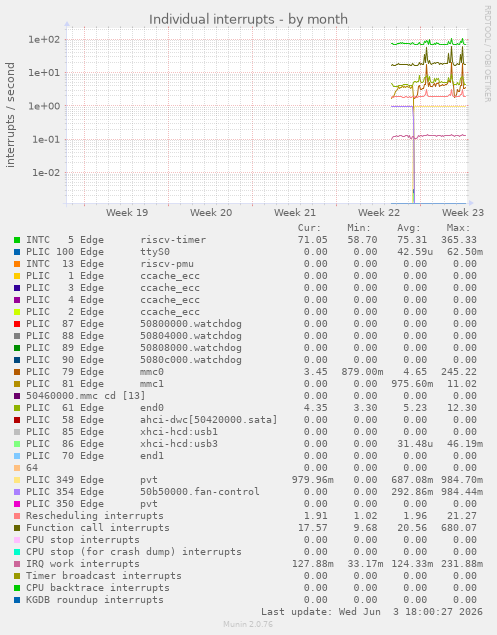Click the green riscv-timer legend swatch

pos(17,240)
